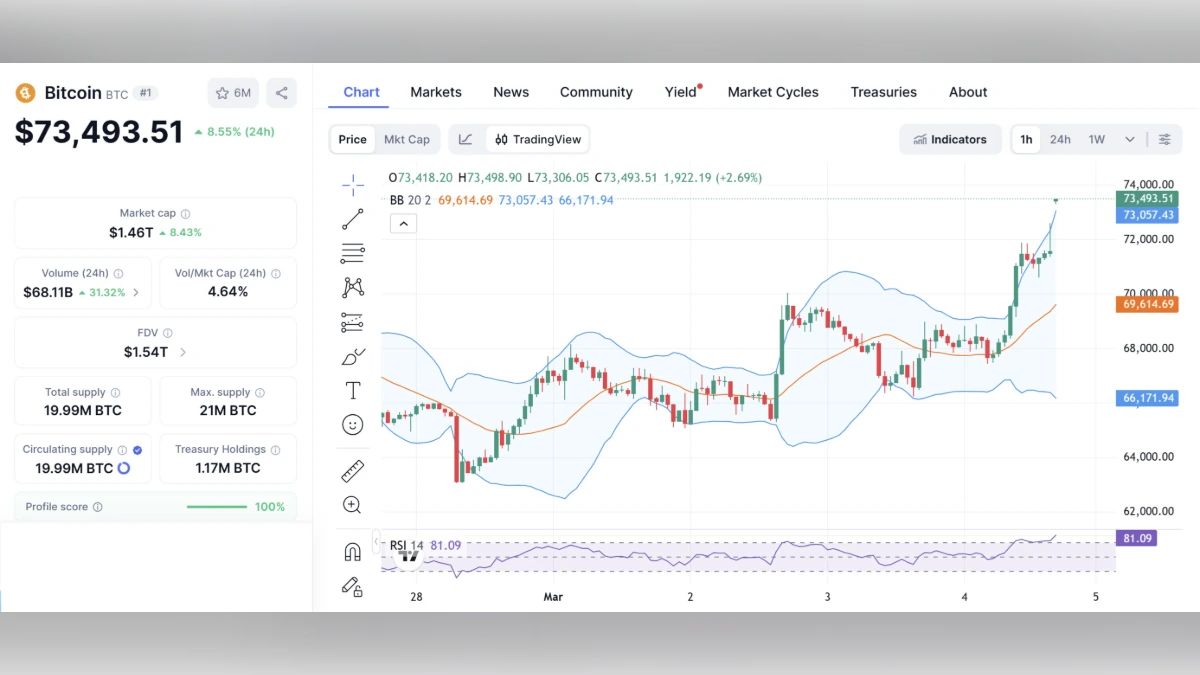Select the text annotation tool
Screen dimensions: 1200x675
[352, 390]
